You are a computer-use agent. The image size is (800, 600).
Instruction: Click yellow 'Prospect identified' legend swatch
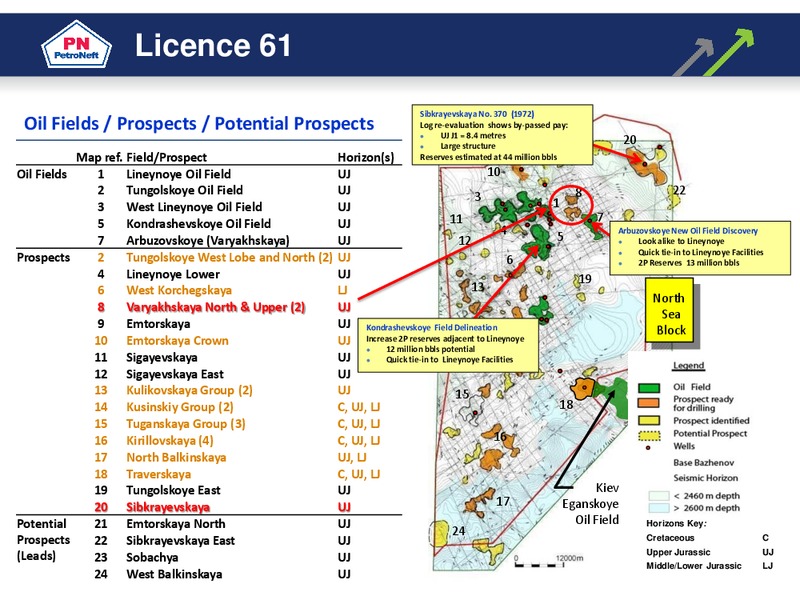pyautogui.click(x=648, y=420)
